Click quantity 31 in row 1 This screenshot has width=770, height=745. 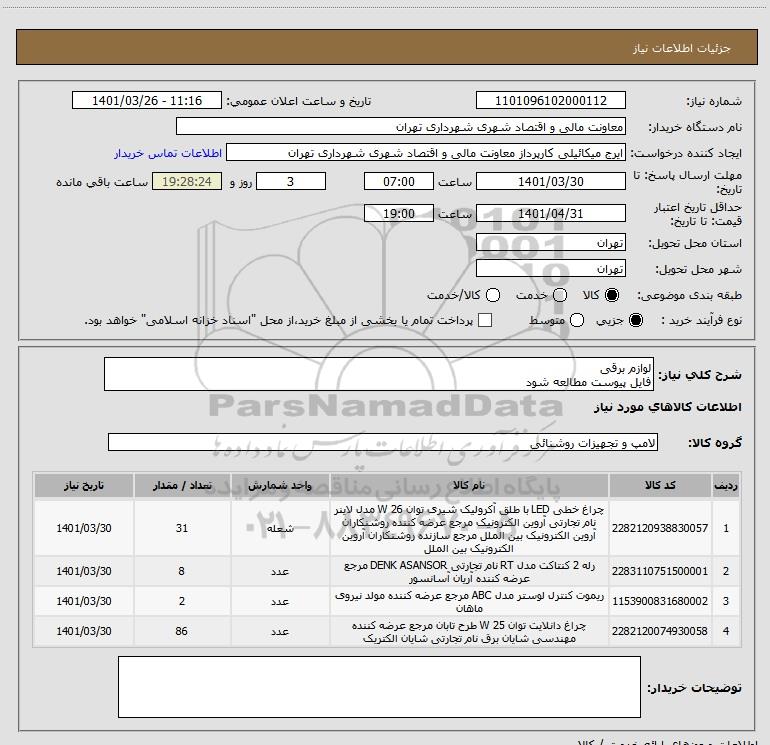pos(182,528)
